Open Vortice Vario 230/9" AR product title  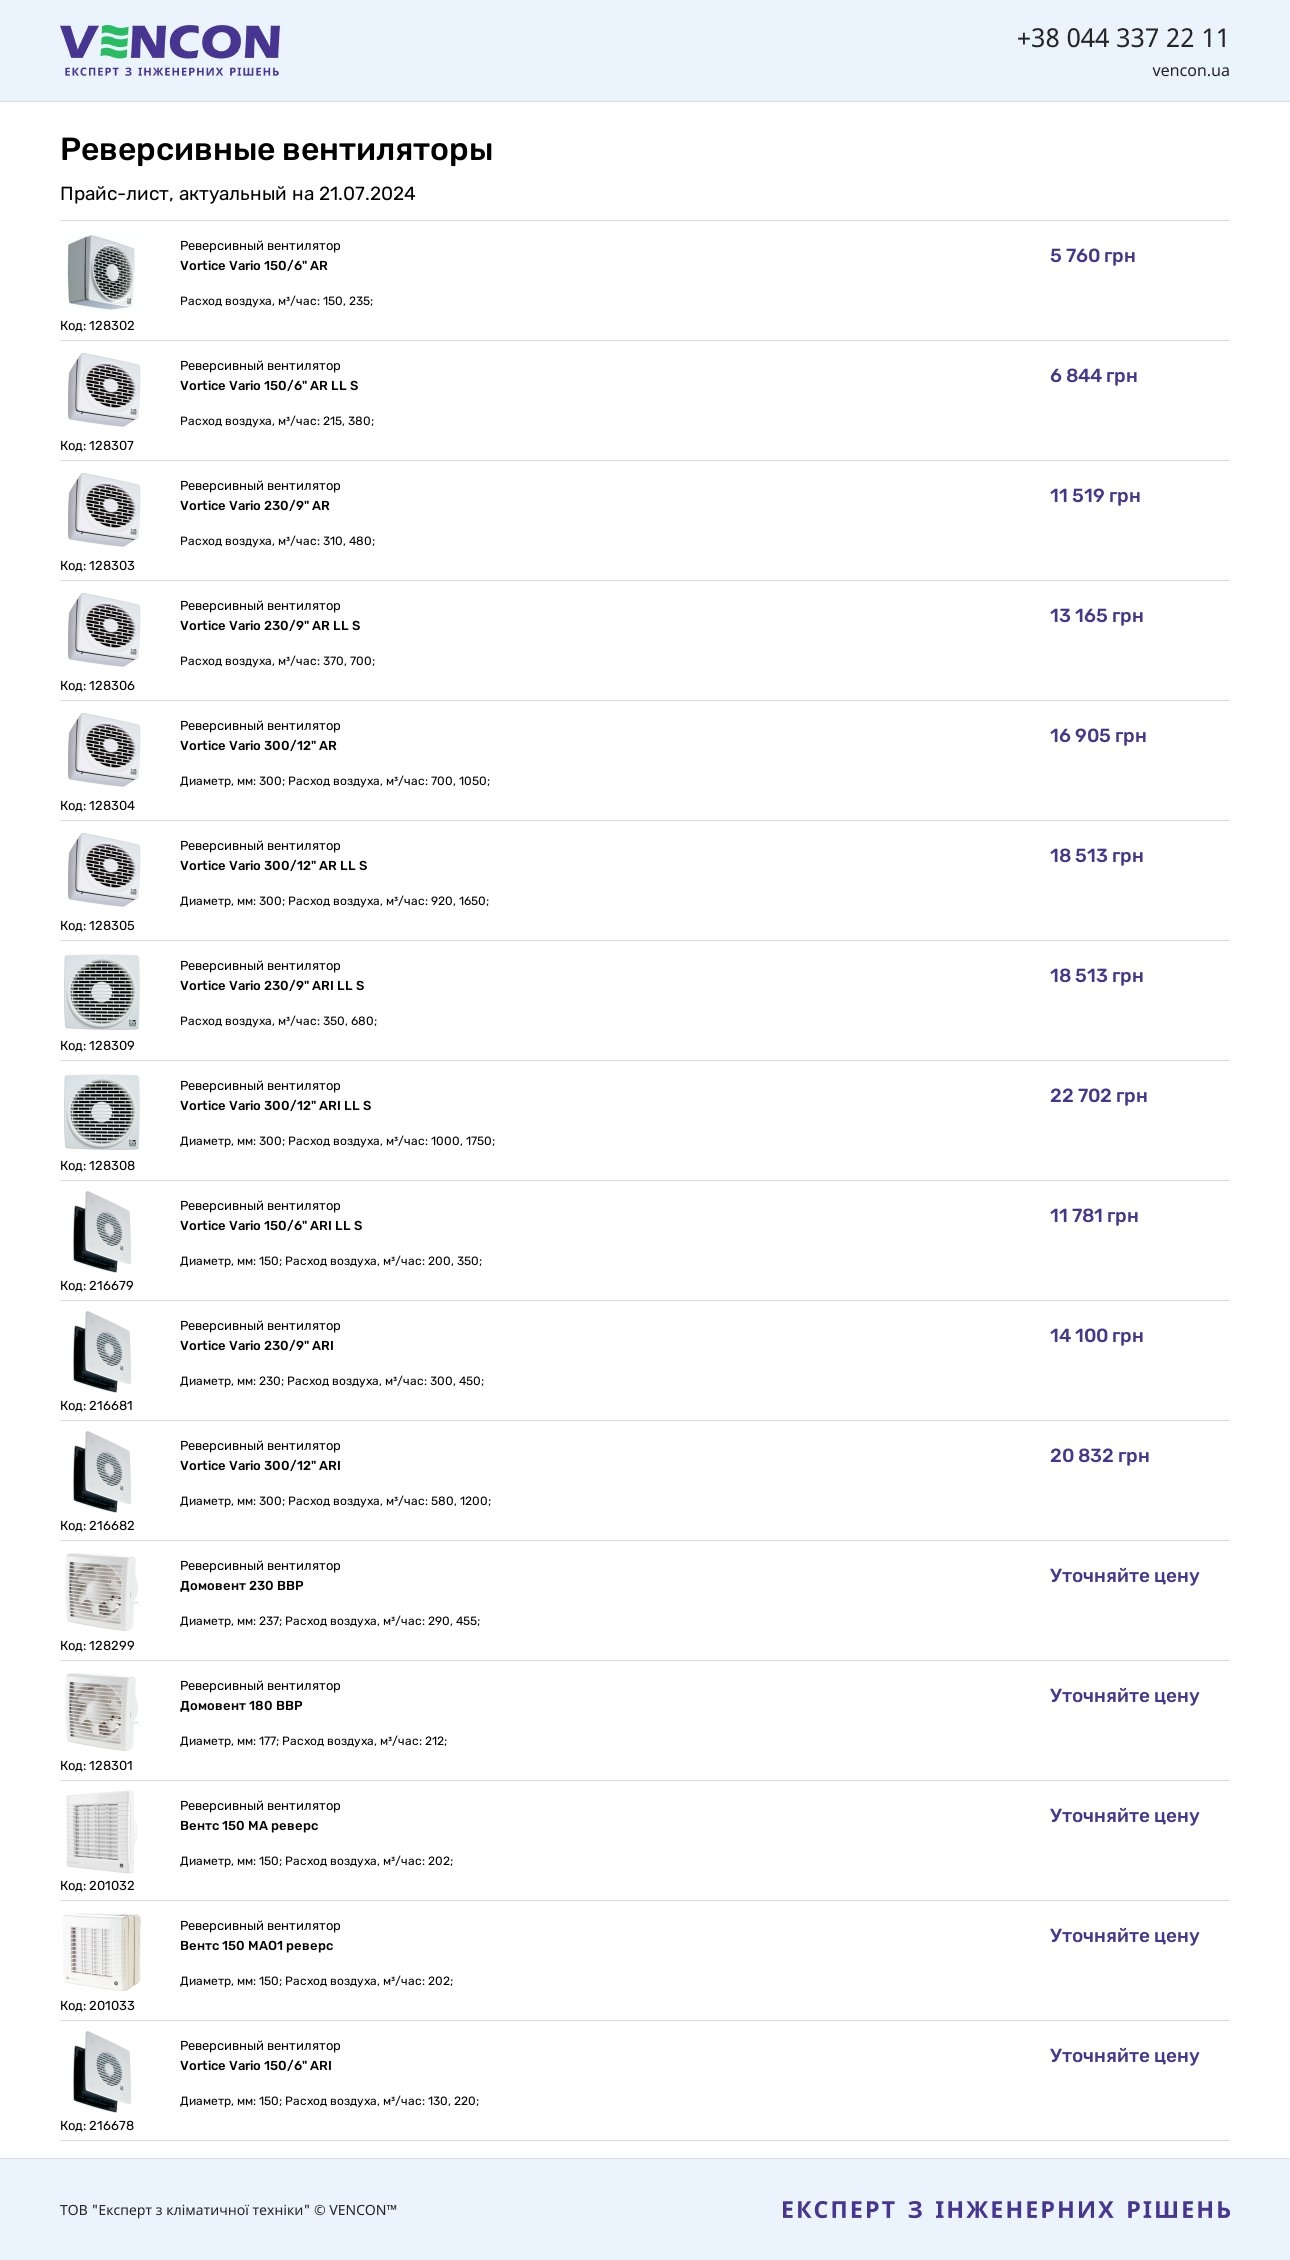pyautogui.click(x=255, y=506)
